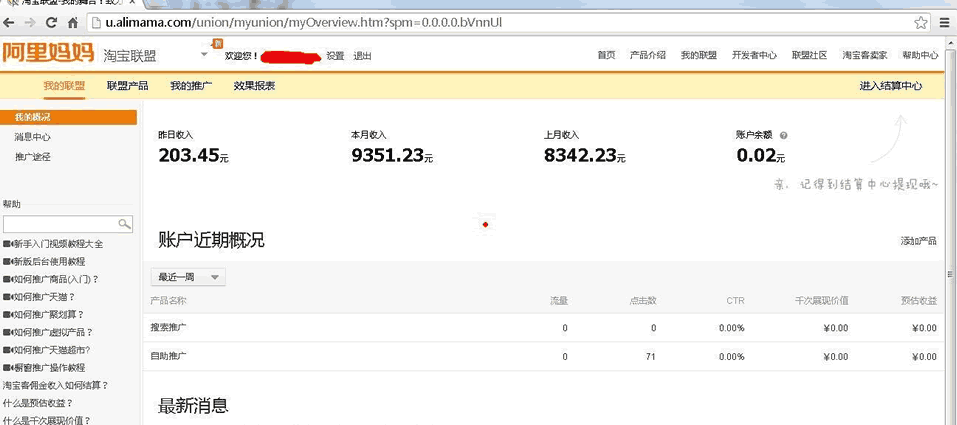
Task: Open 如何推广聚划算? help link
Action: pyautogui.click(x=49, y=315)
